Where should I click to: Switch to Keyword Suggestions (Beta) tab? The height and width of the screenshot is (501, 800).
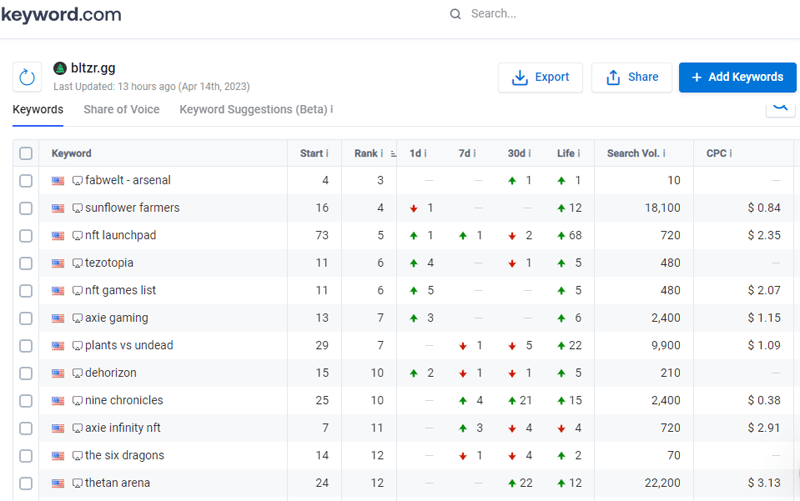coord(255,110)
